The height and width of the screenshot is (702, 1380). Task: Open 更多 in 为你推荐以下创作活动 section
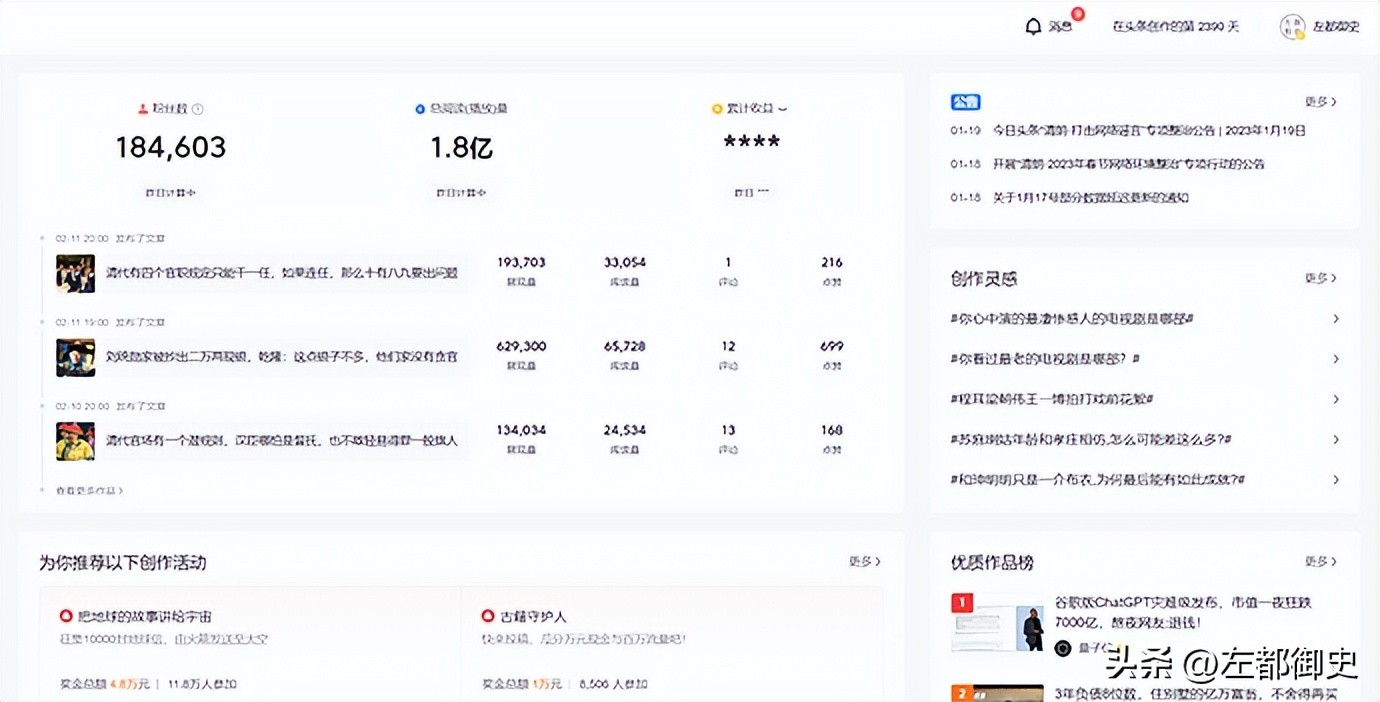862,562
